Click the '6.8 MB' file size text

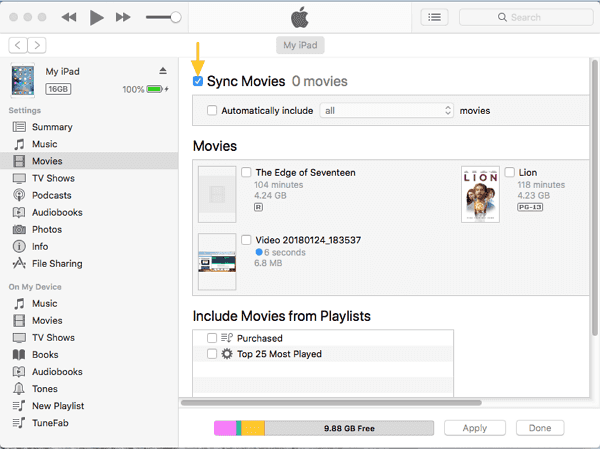tap(268, 263)
